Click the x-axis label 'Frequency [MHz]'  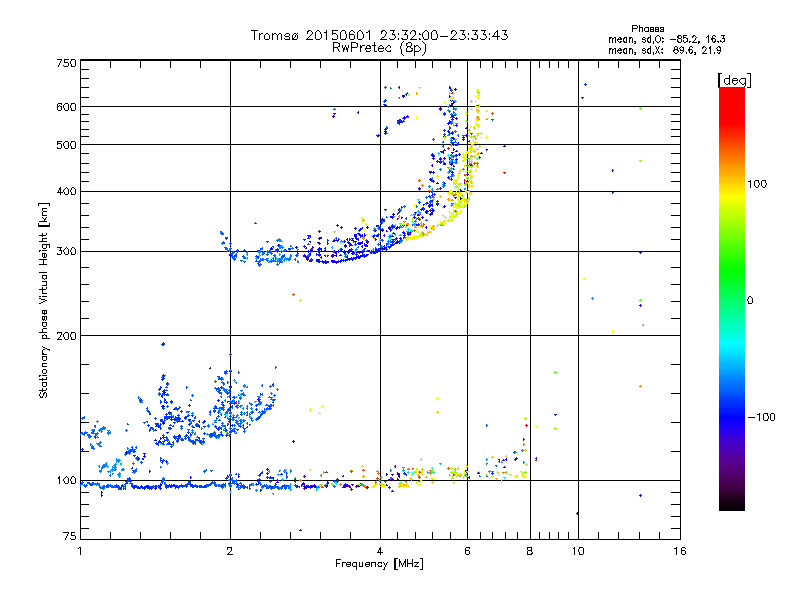[379, 564]
